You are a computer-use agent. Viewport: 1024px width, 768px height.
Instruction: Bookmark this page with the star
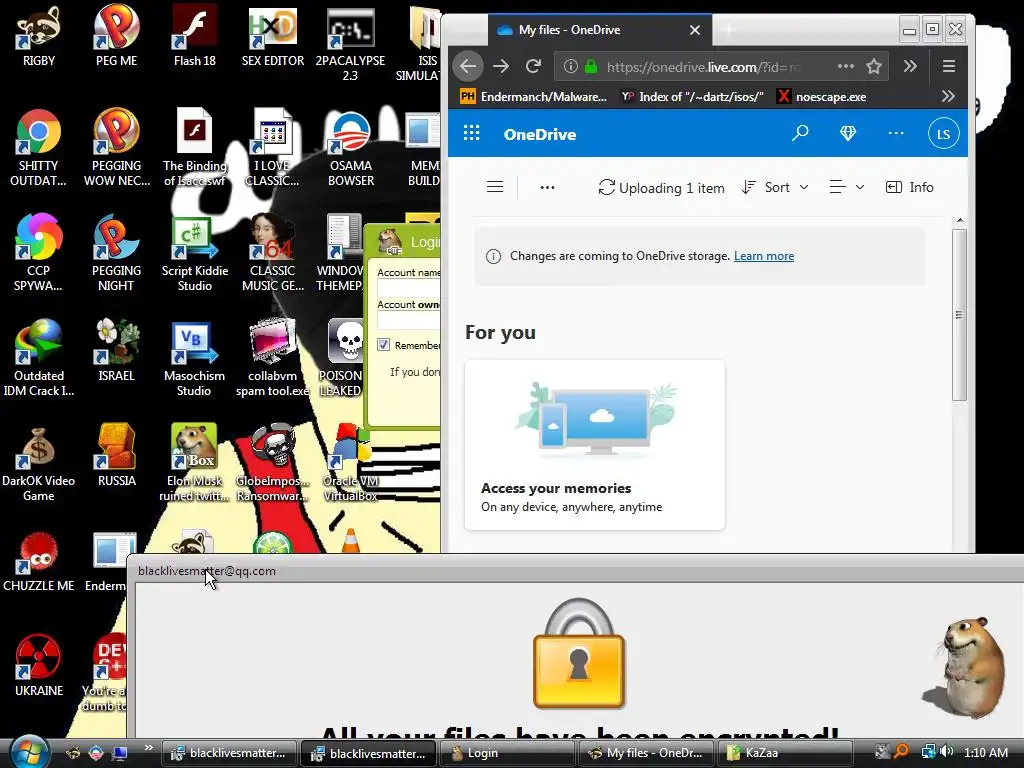click(874, 66)
